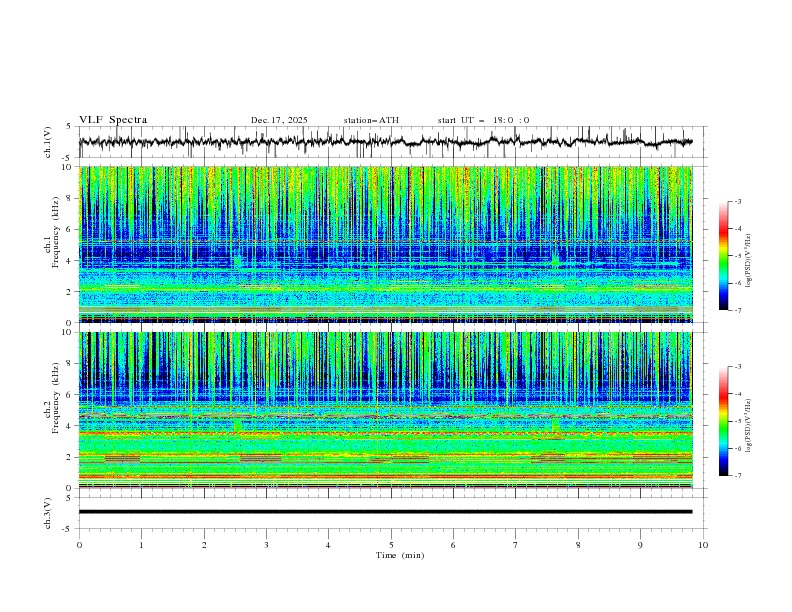
Task: Click the ch.3 flat voltage trace
Action: click(385, 512)
